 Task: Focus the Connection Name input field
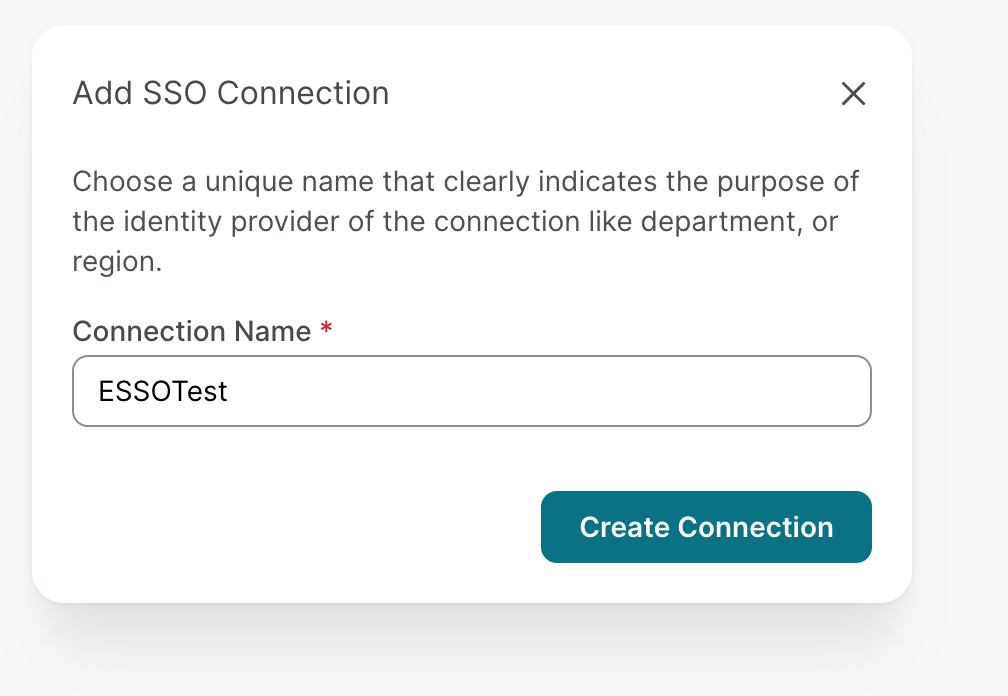coord(471,391)
